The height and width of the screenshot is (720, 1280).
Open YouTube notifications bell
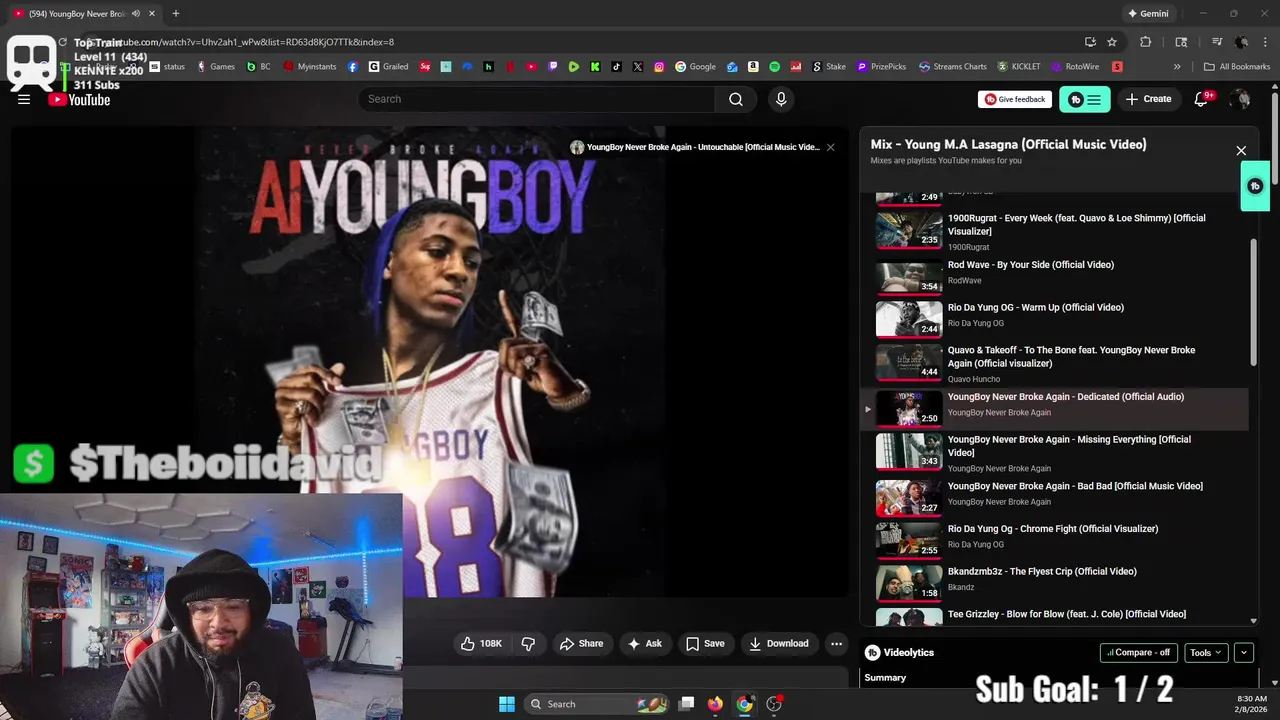point(1202,99)
